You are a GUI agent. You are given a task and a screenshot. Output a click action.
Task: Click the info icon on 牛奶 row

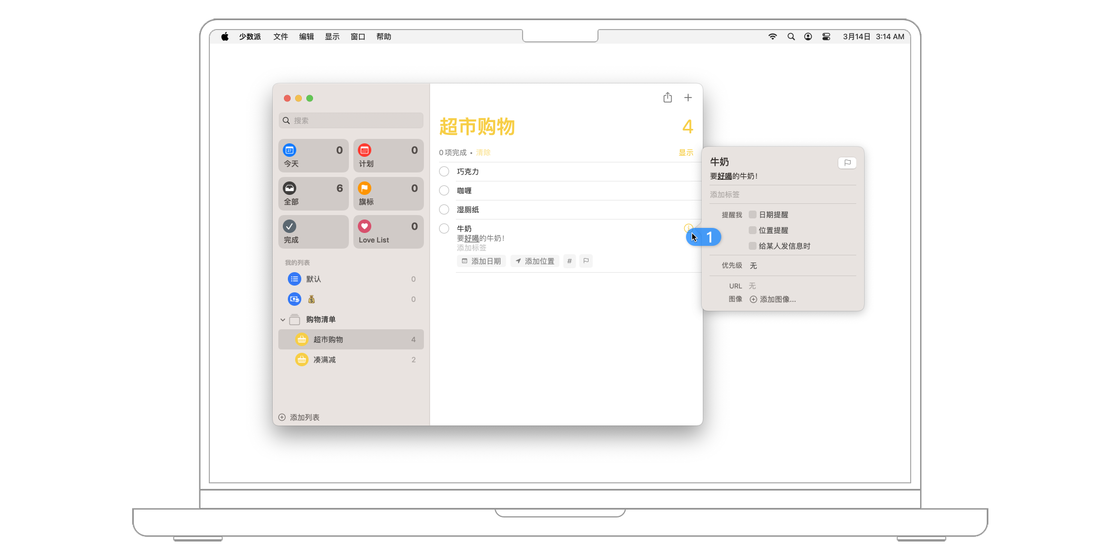689,229
